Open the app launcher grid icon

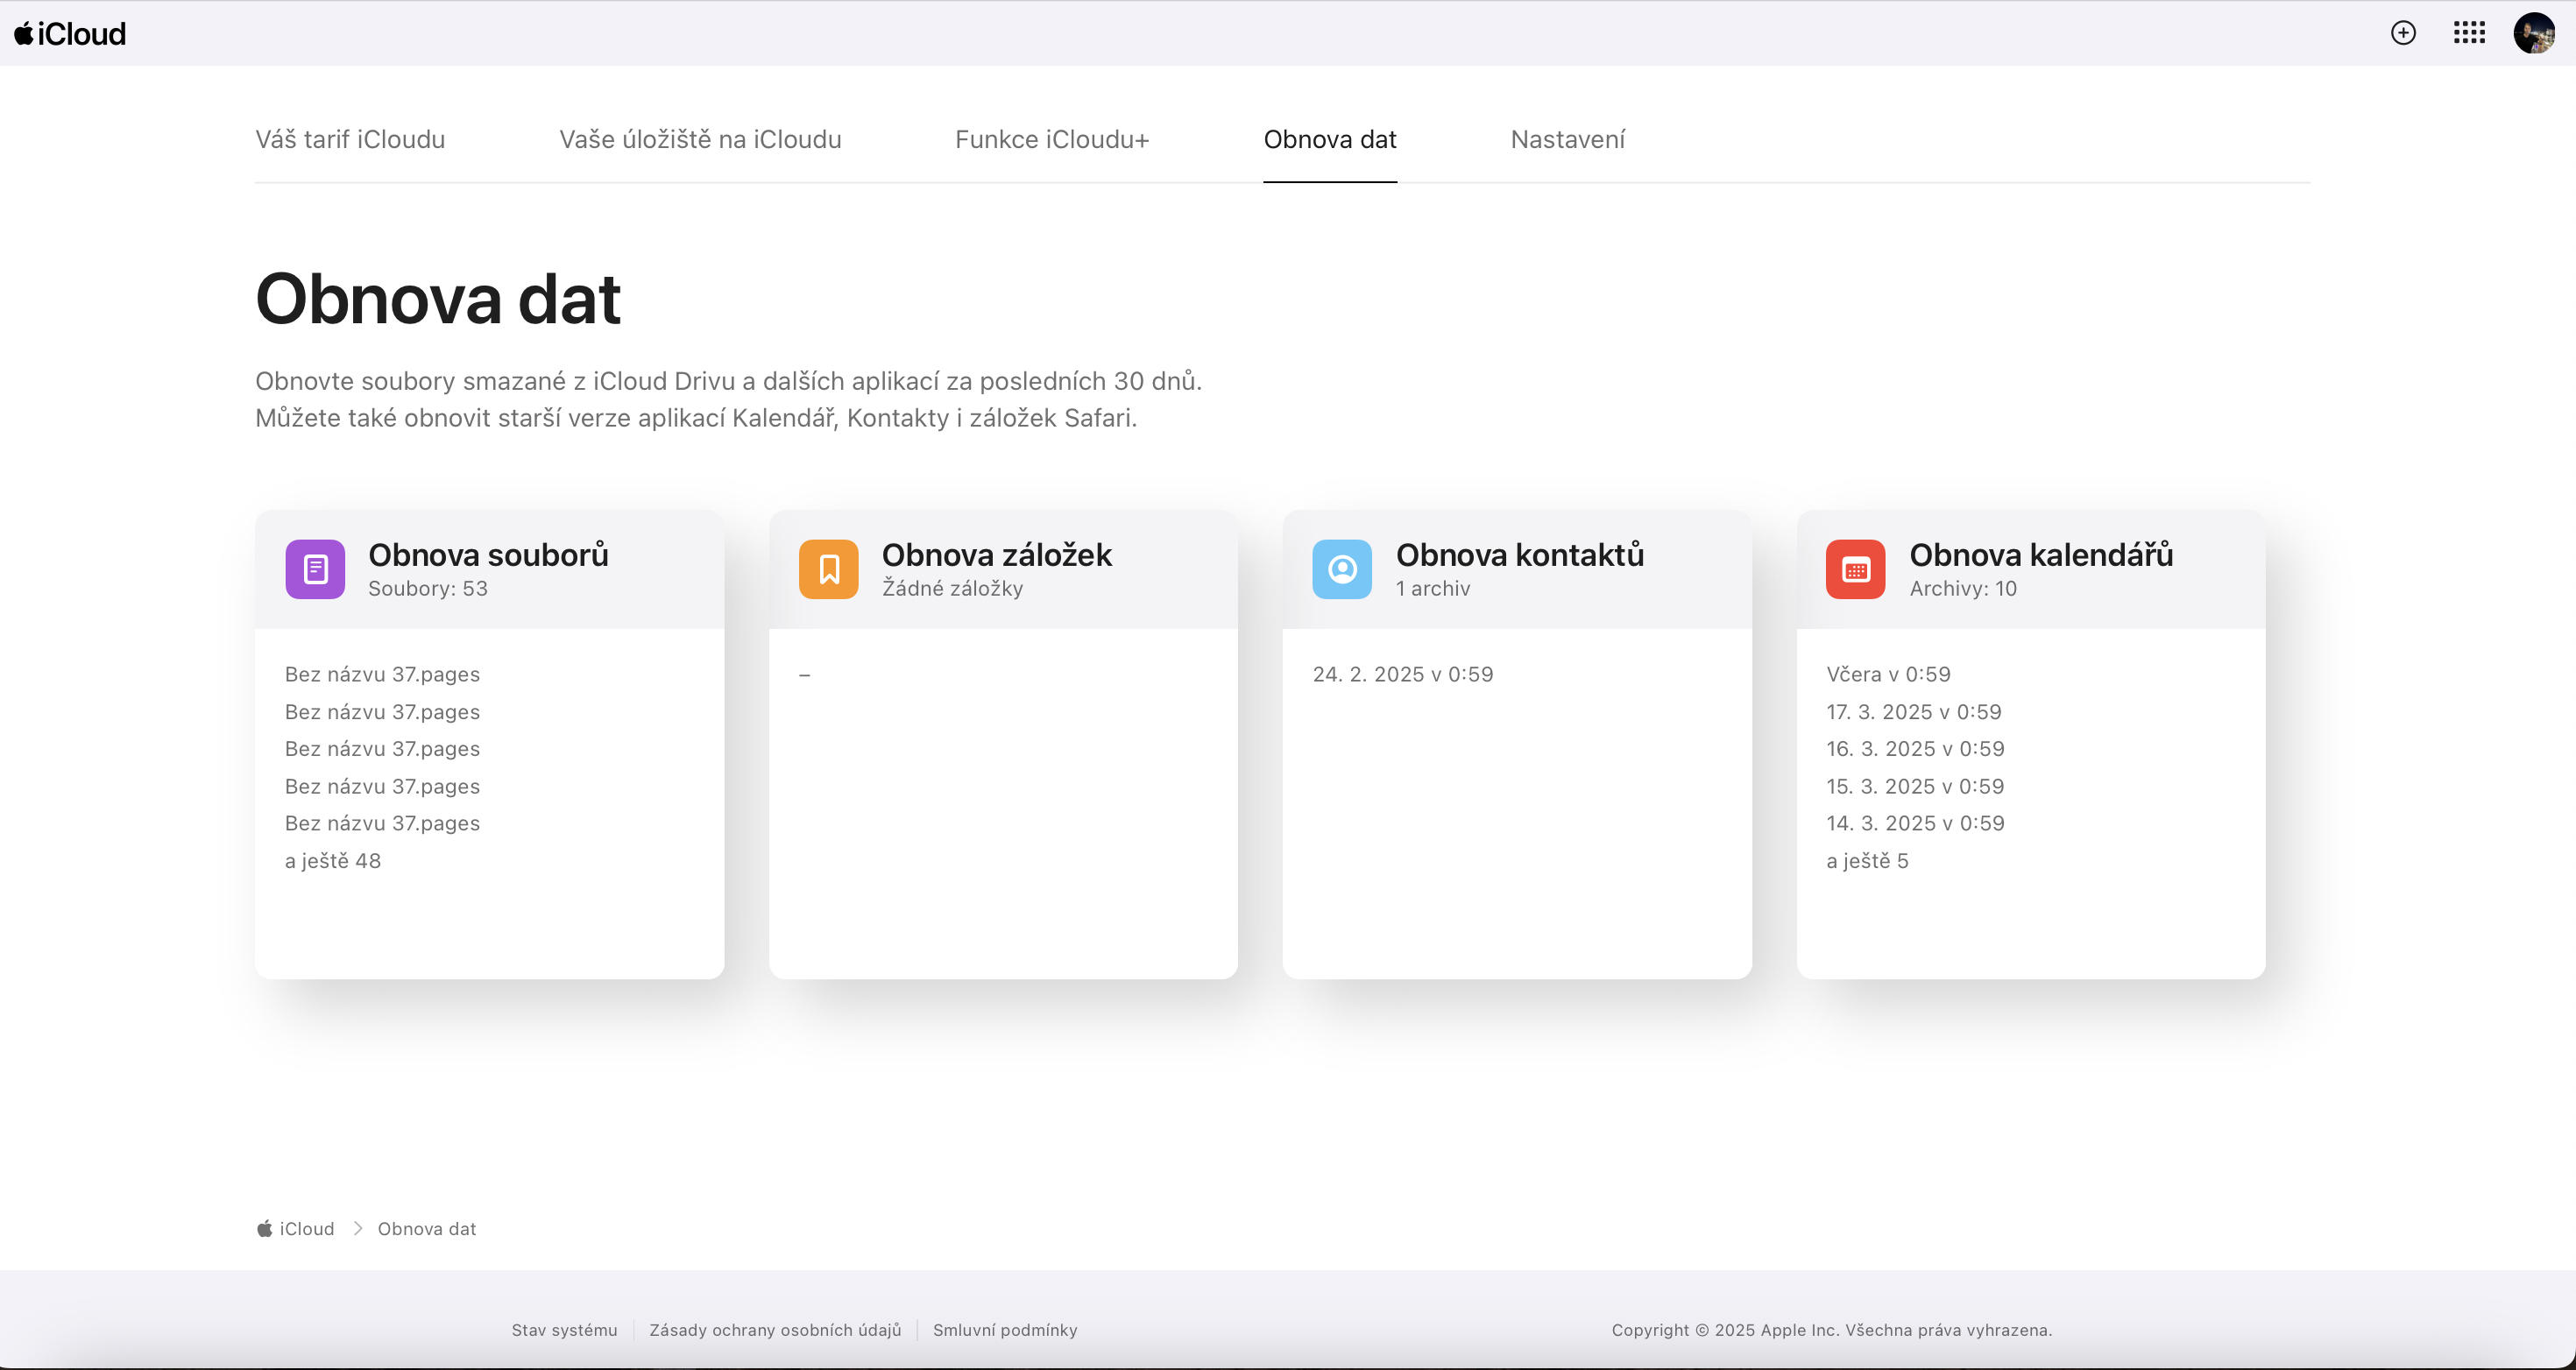2469,33
